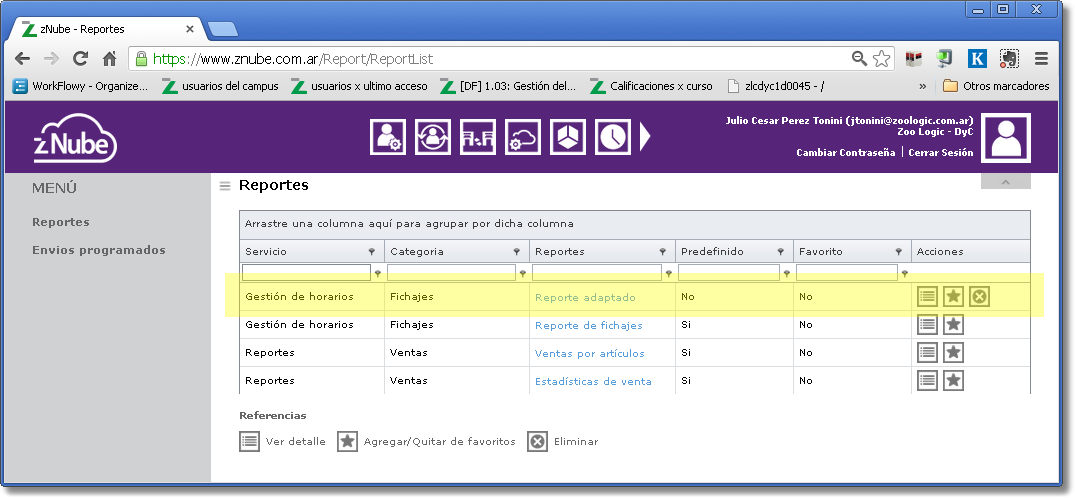Toggle favorite star for Reporte de fichajes
The height and width of the screenshot is (499, 1075).
pyautogui.click(x=953, y=324)
